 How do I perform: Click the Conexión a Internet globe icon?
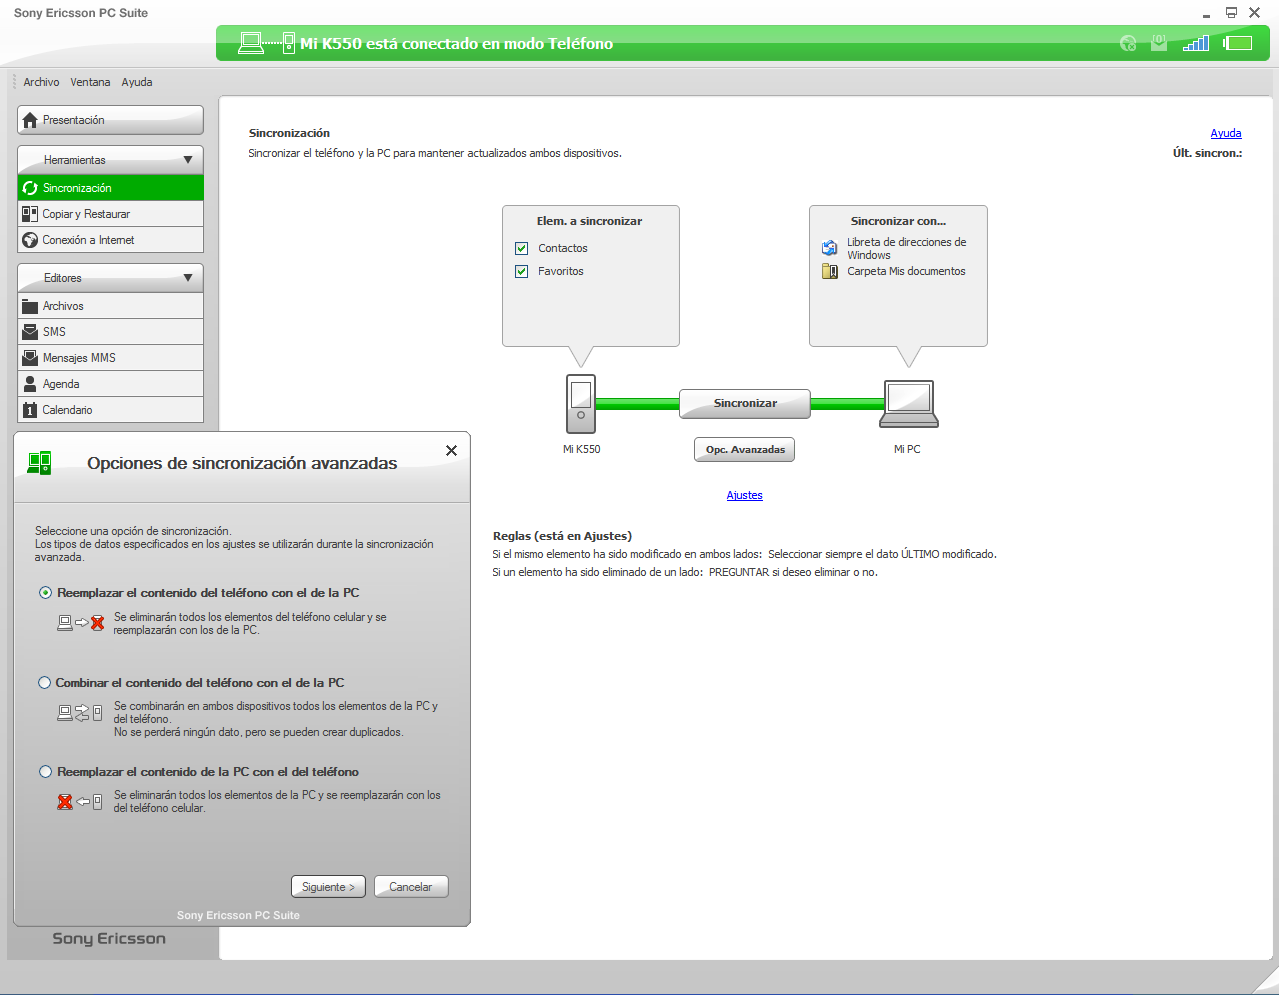[x=30, y=240]
